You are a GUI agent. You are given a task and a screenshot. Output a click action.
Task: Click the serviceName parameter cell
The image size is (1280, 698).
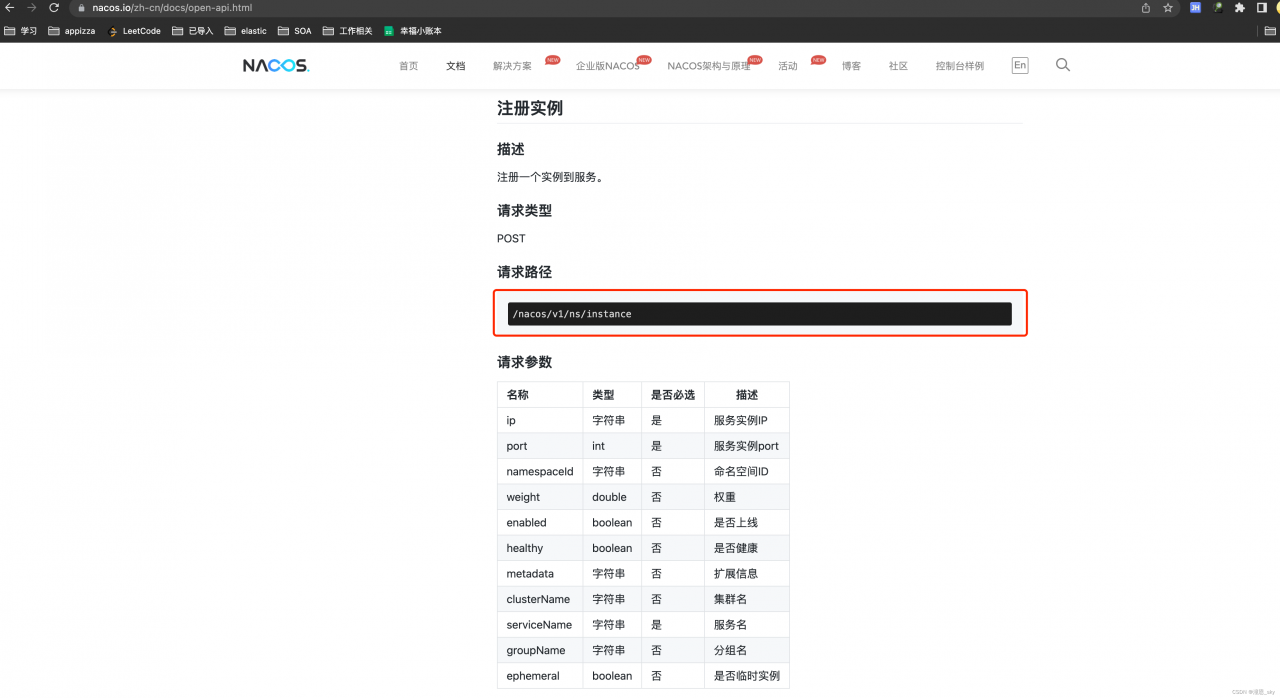(x=540, y=624)
